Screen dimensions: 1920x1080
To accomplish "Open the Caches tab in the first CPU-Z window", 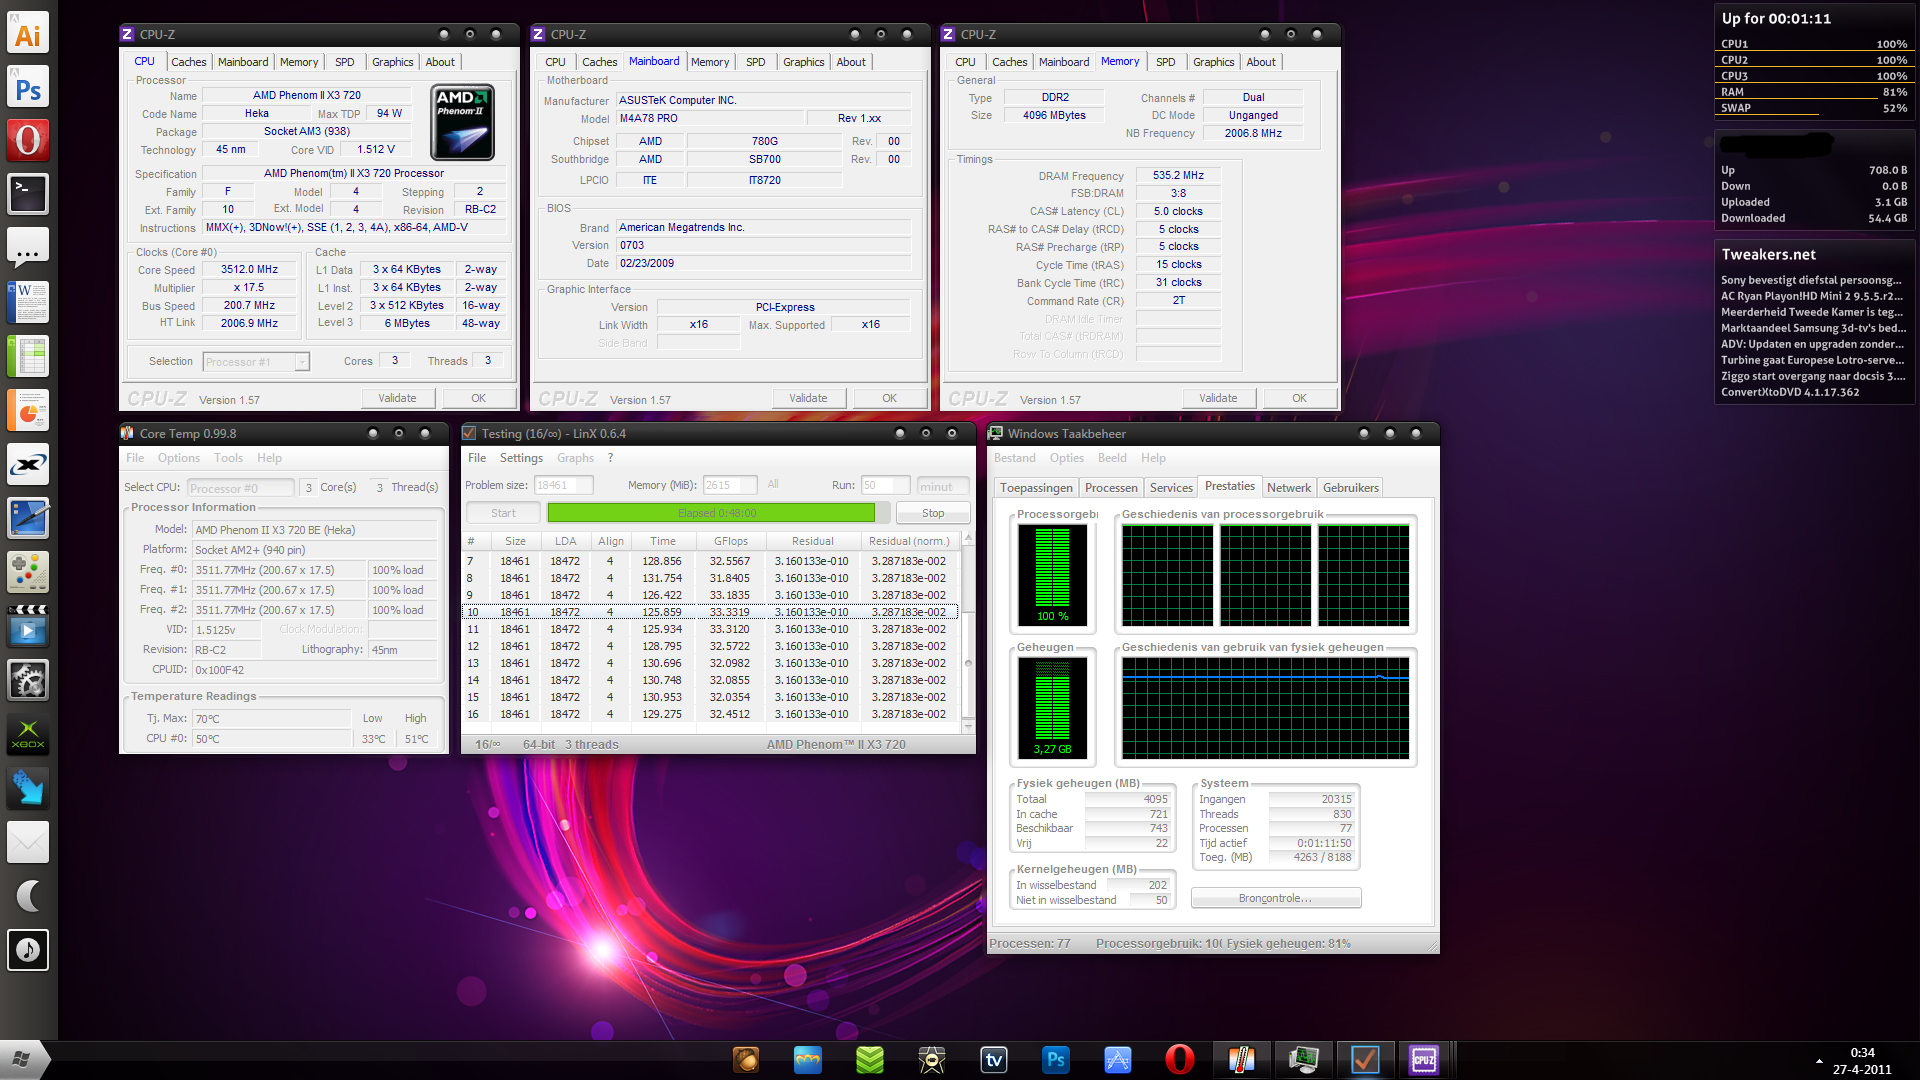I will (x=188, y=62).
